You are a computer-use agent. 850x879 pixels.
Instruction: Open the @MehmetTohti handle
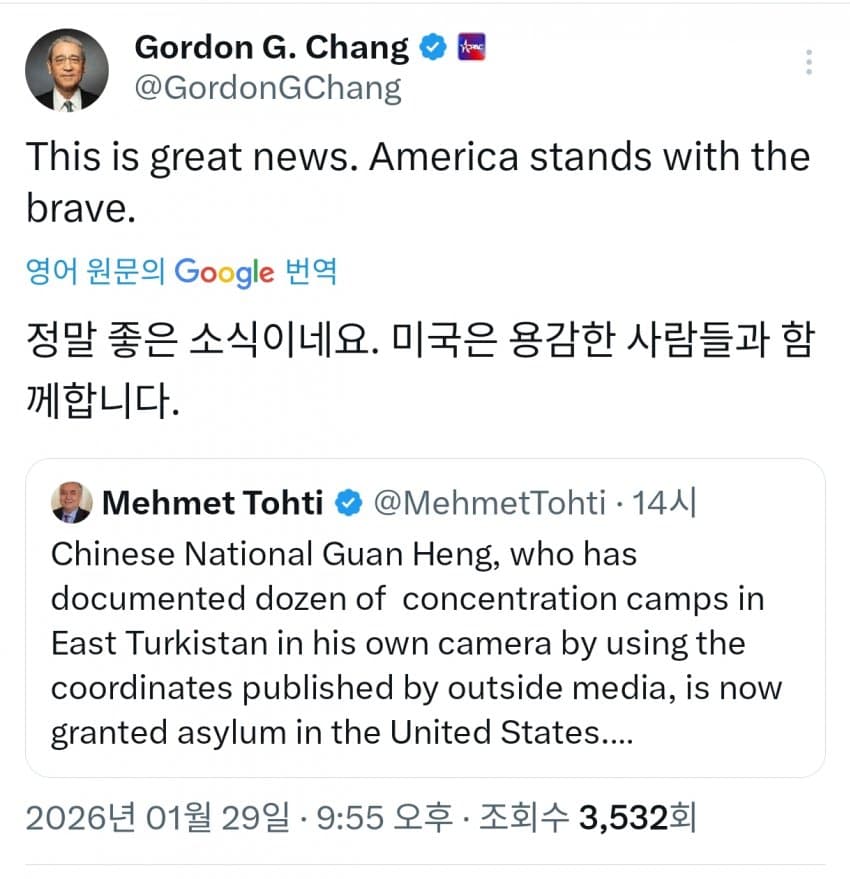tap(489, 503)
